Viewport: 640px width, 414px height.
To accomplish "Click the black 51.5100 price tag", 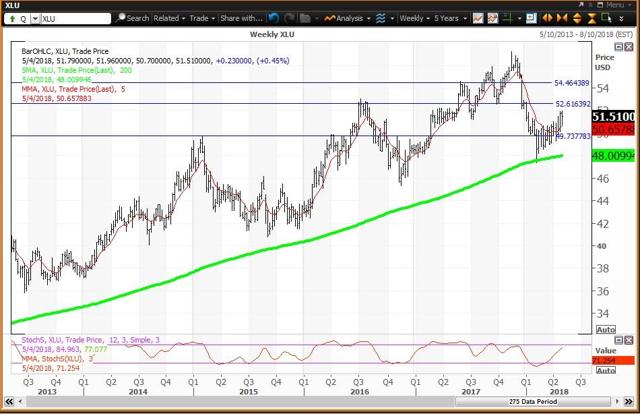I will pyautogui.click(x=613, y=117).
